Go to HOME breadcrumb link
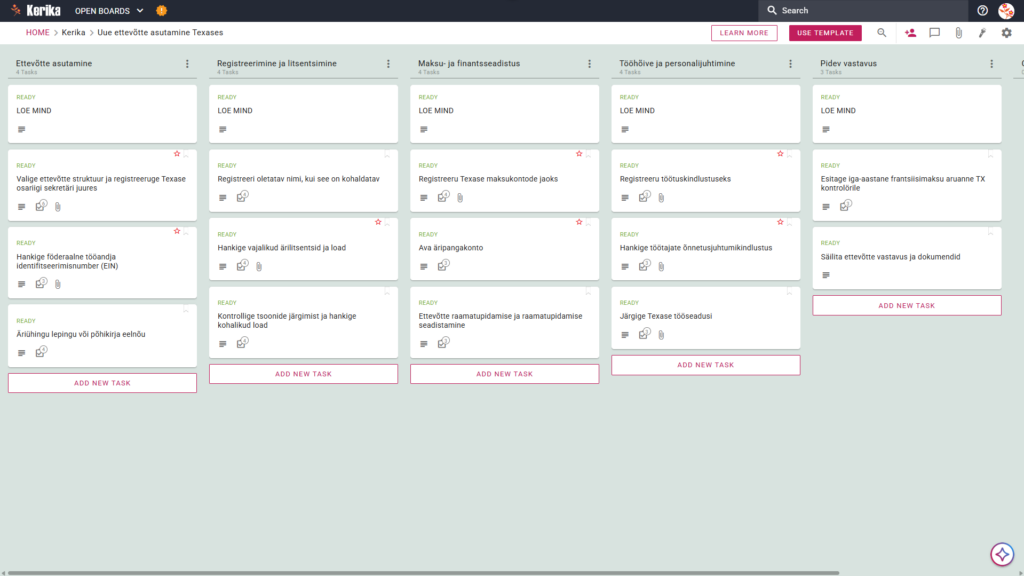 coord(37,33)
